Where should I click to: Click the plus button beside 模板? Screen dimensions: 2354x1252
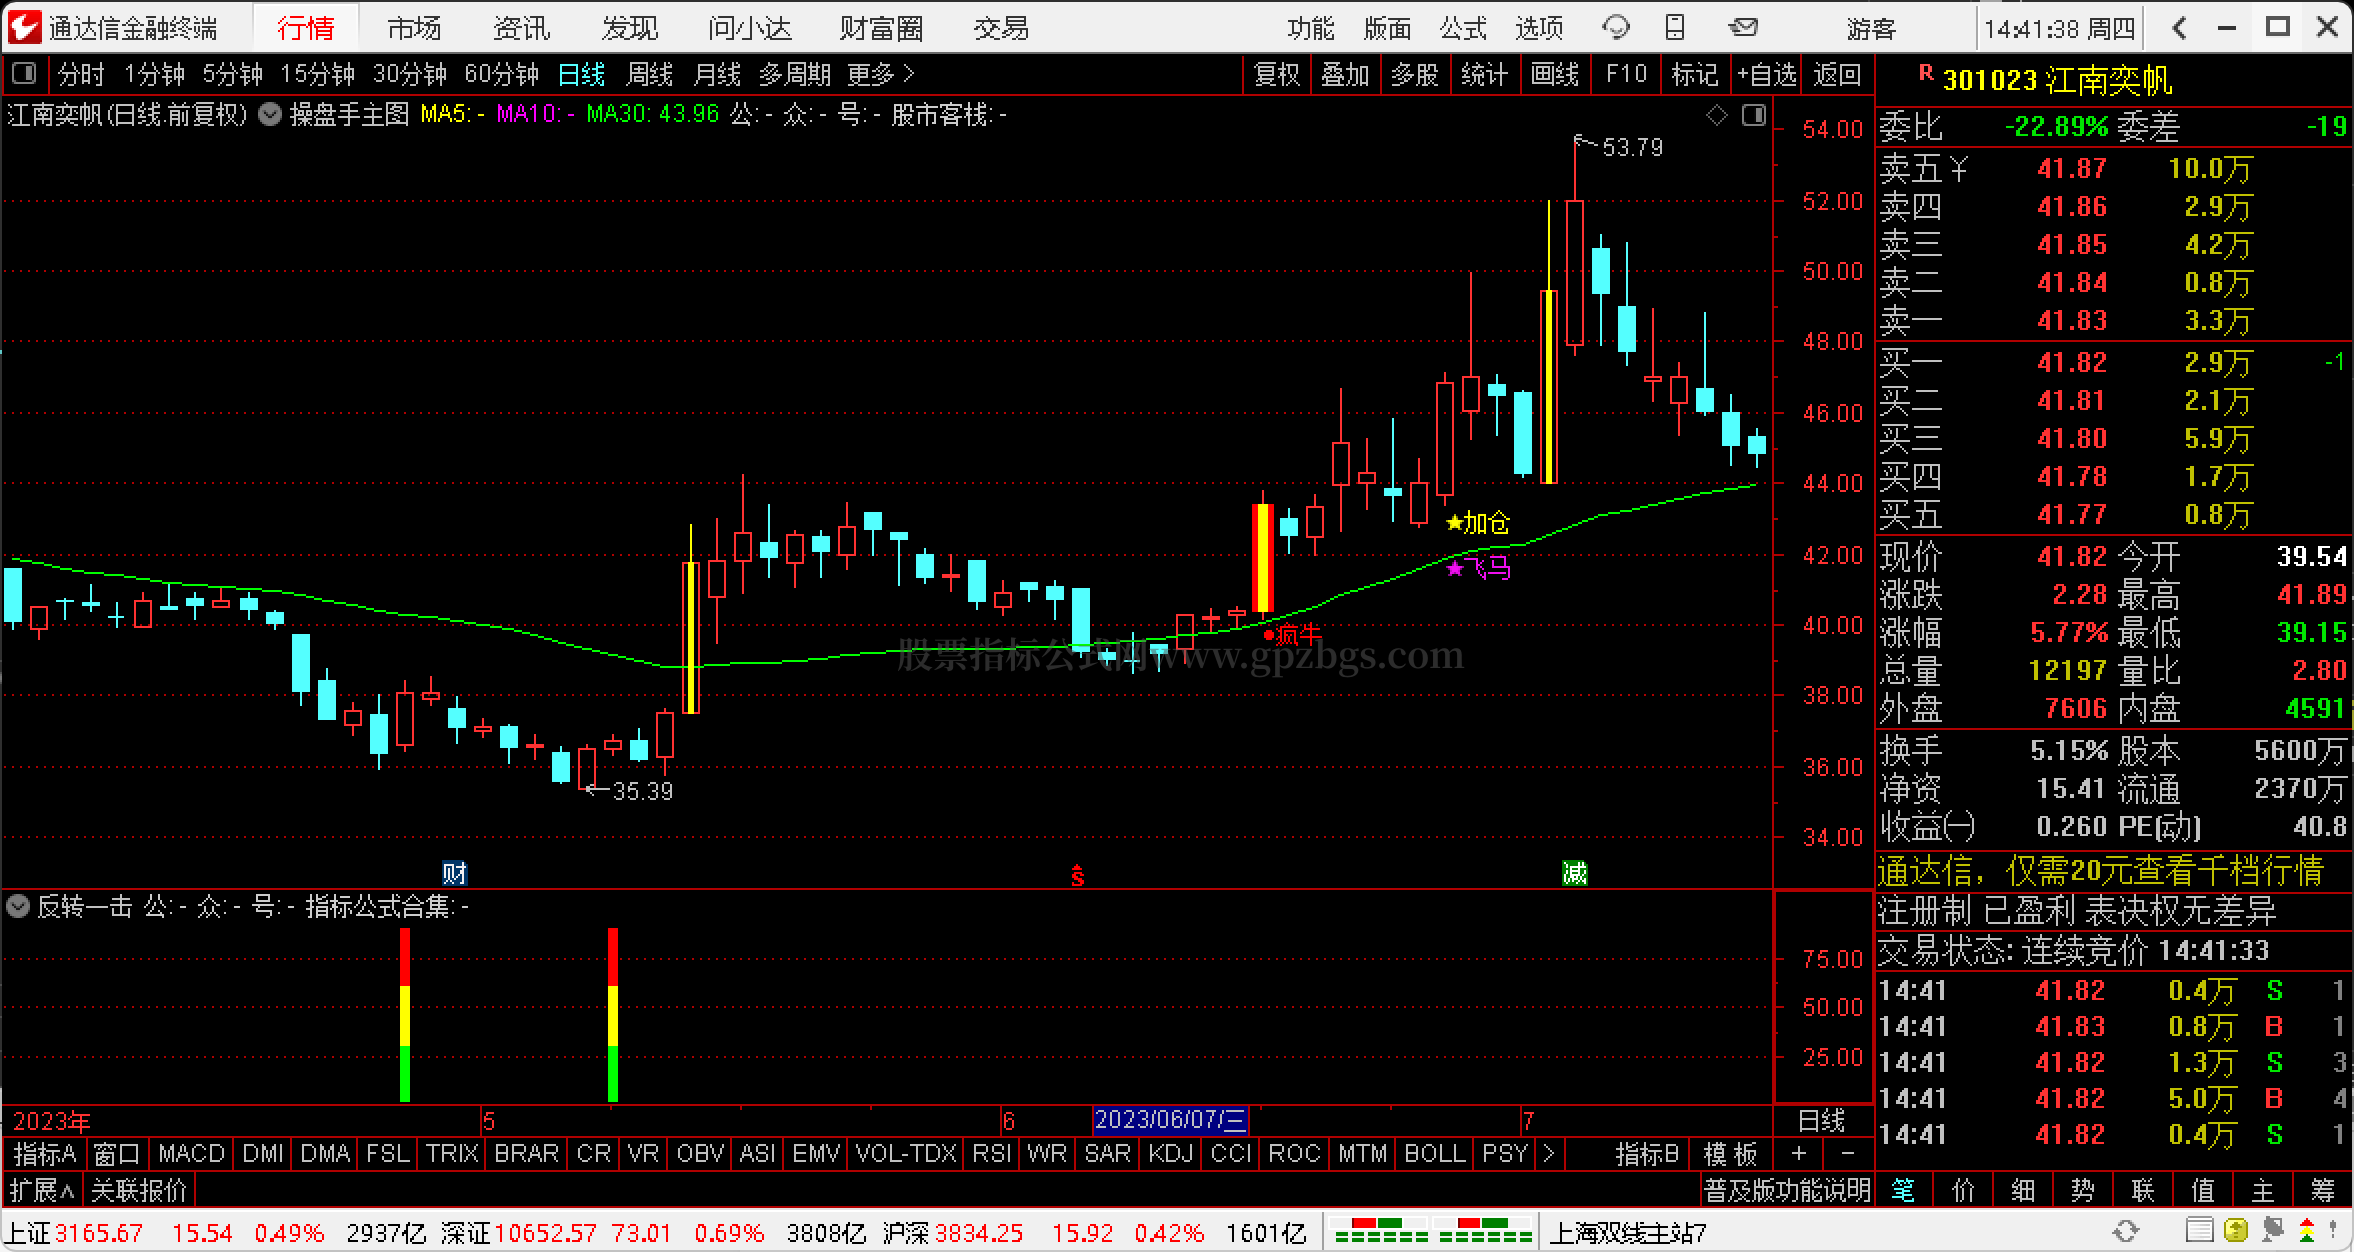point(1799,1154)
